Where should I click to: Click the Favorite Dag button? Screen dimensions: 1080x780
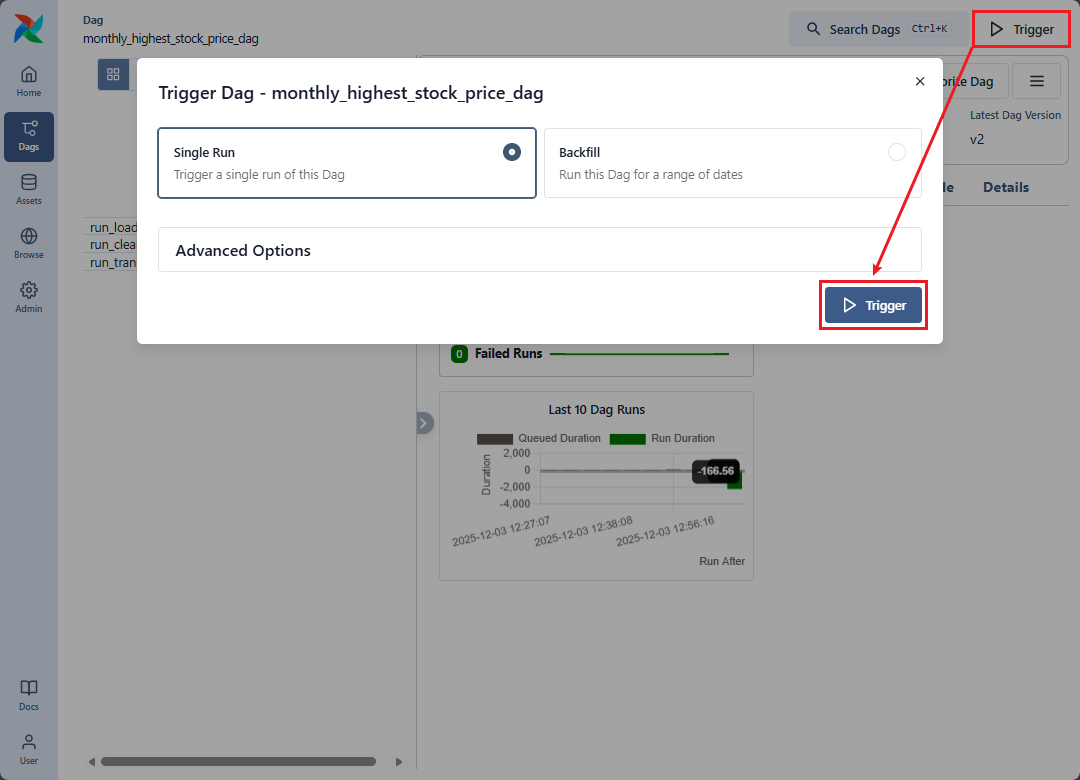coord(975,81)
